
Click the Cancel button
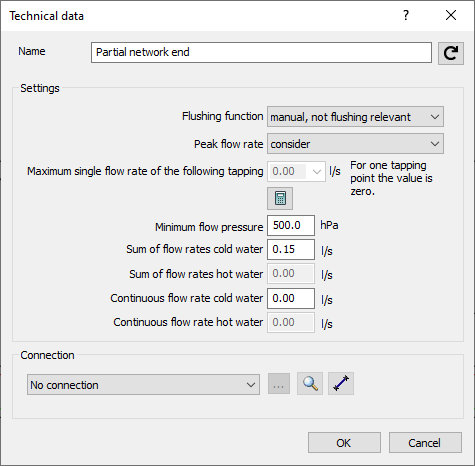tap(425, 443)
